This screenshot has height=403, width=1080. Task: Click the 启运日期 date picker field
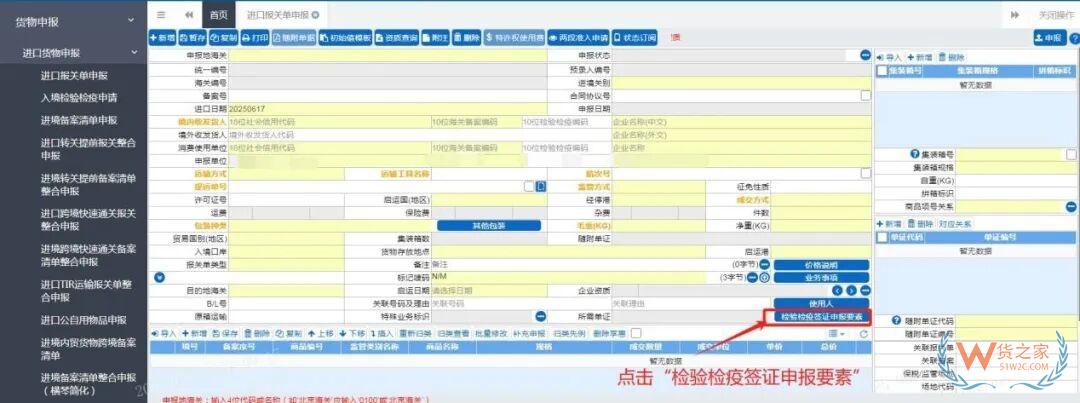(x=489, y=291)
